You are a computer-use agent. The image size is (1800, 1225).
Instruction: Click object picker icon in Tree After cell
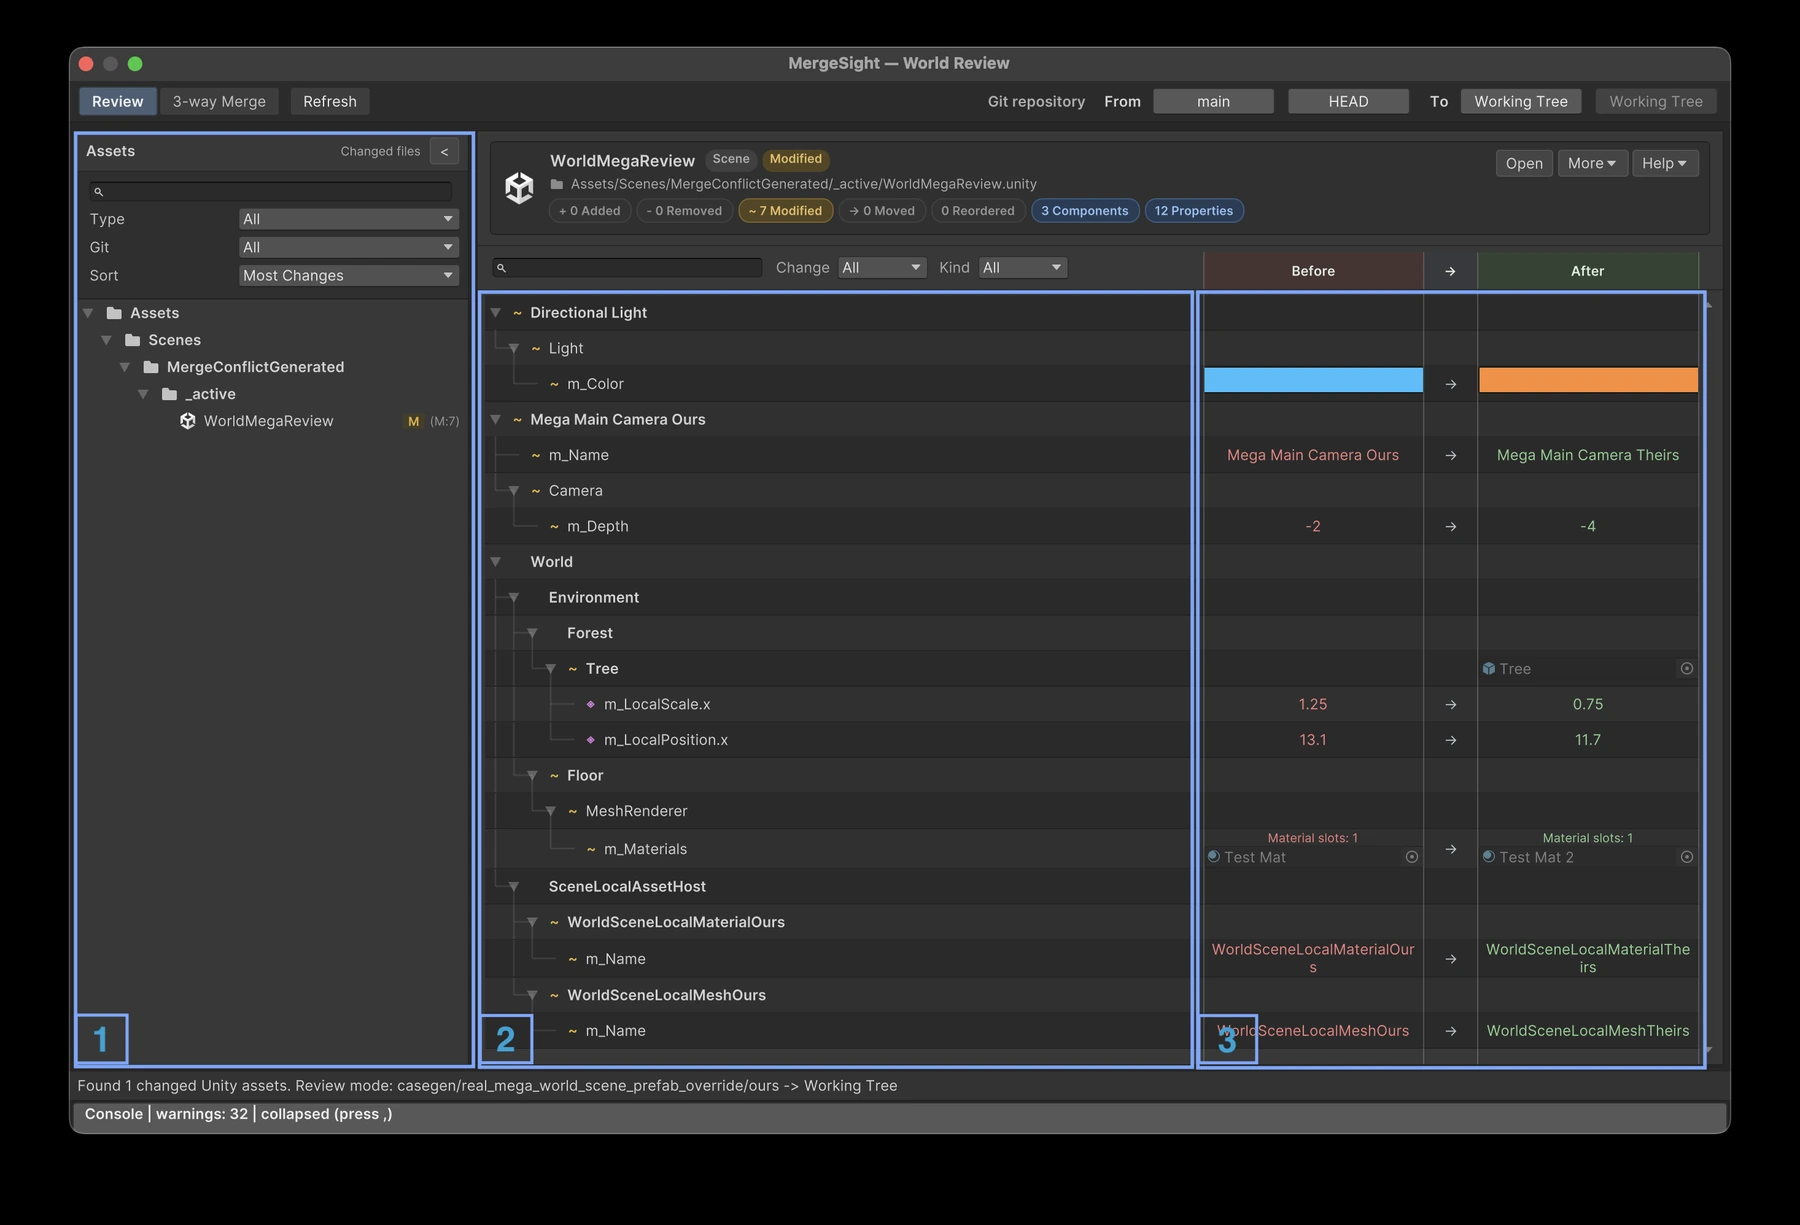(x=1687, y=669)
